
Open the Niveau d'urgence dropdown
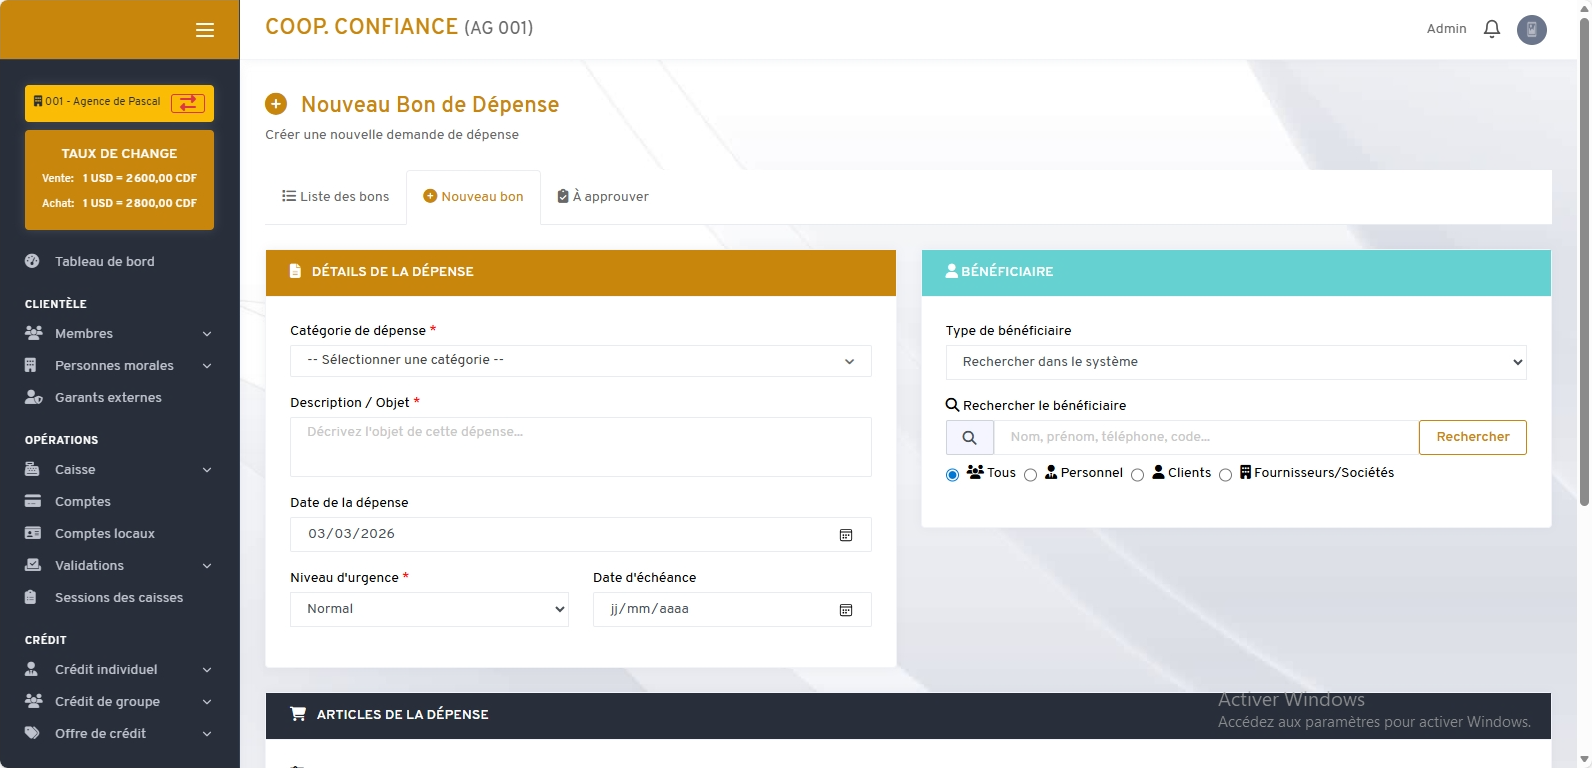[429, 609]
